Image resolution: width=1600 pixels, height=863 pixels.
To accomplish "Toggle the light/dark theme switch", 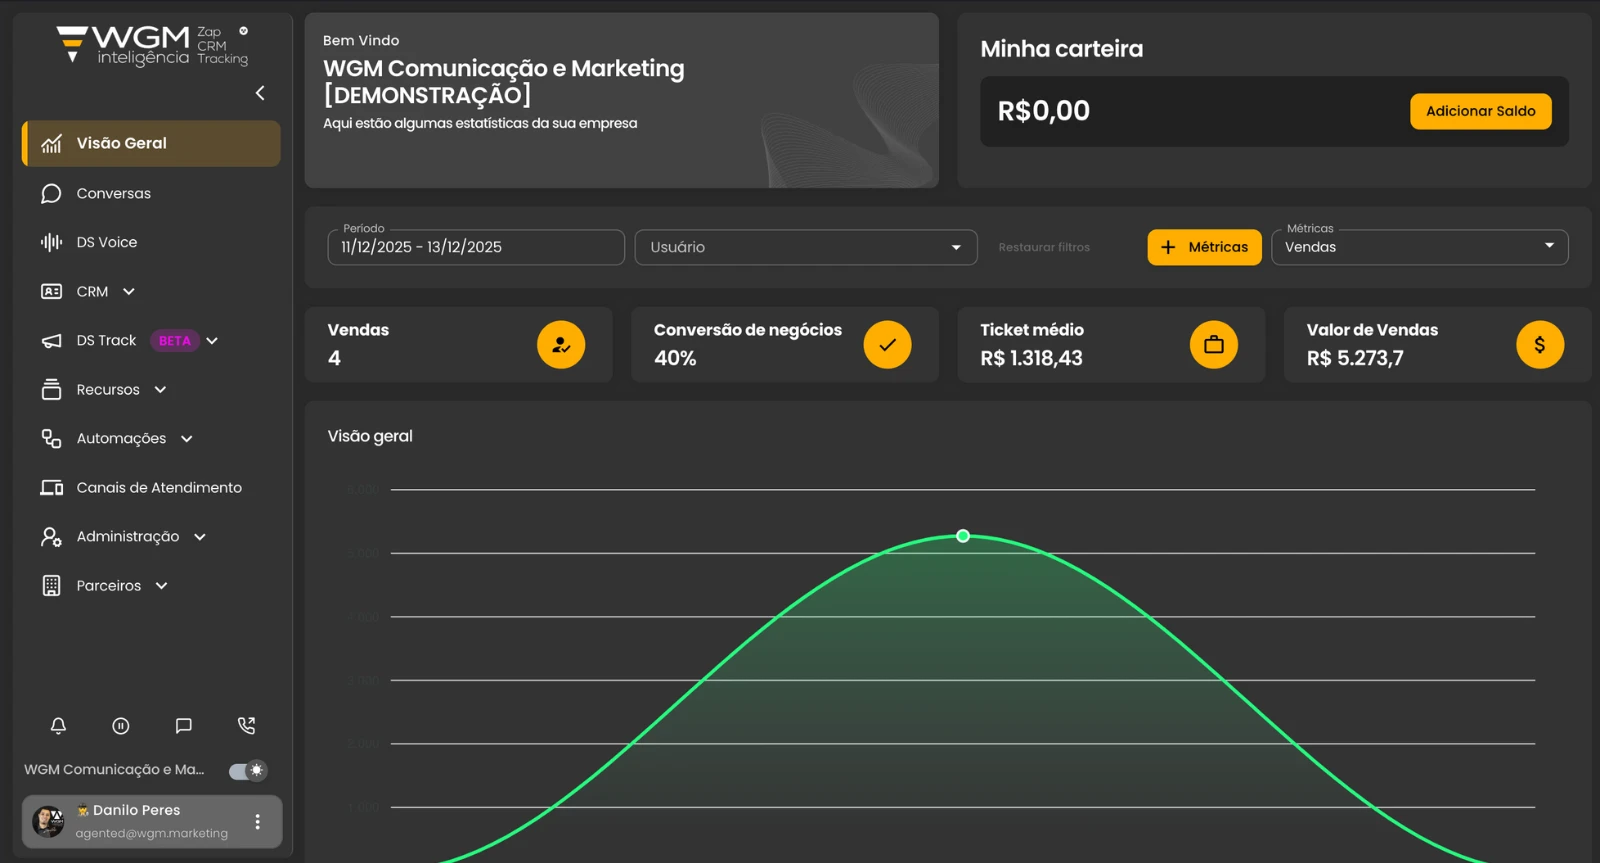I will point(248,770).
